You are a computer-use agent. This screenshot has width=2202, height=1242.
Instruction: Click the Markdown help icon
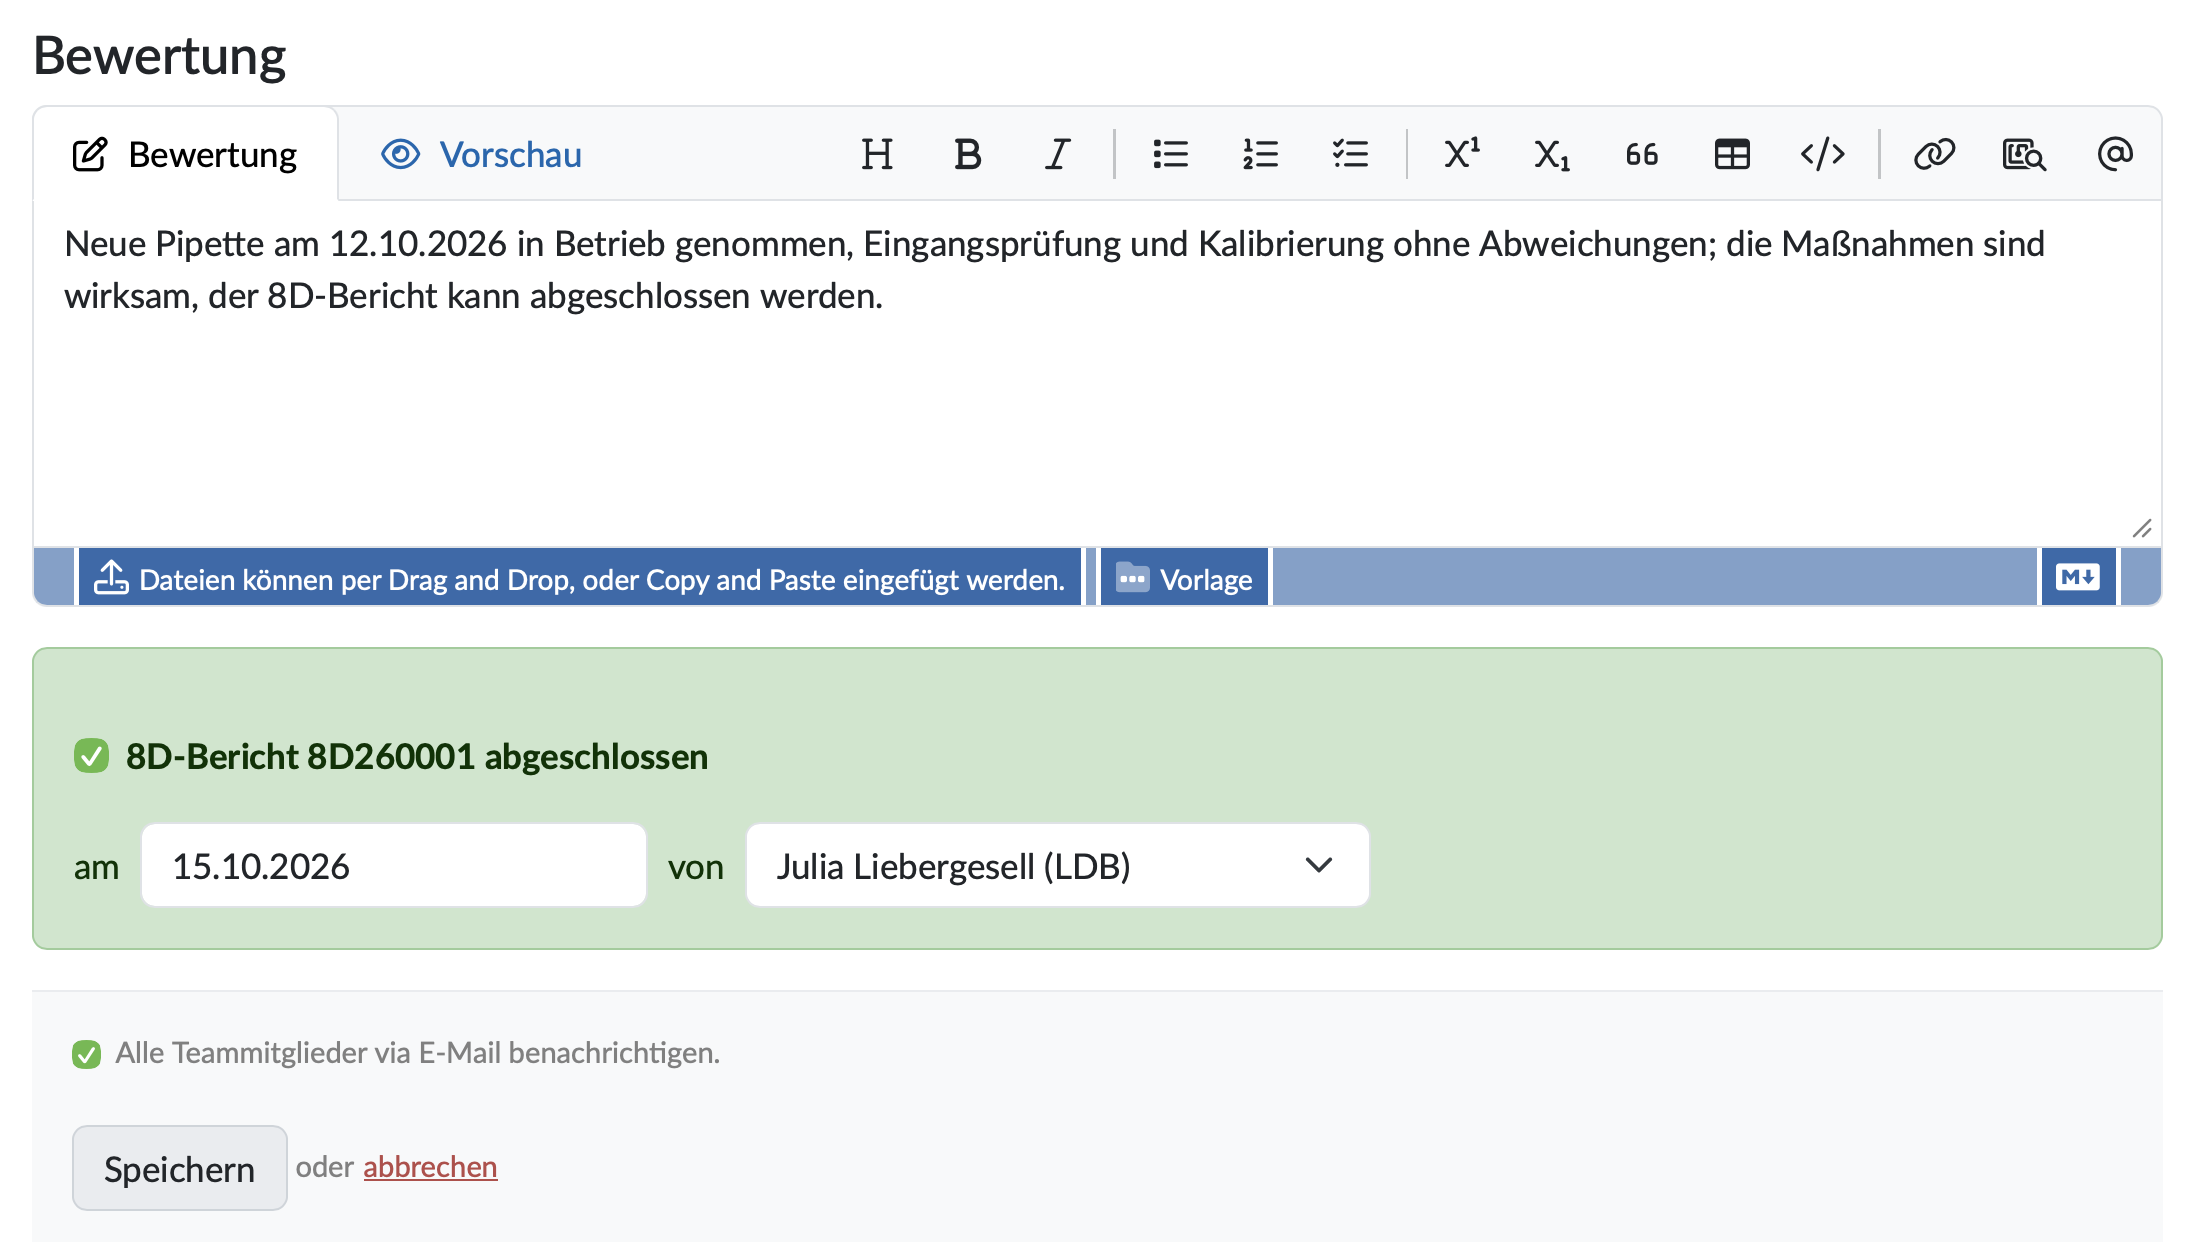pos(2078,577)
